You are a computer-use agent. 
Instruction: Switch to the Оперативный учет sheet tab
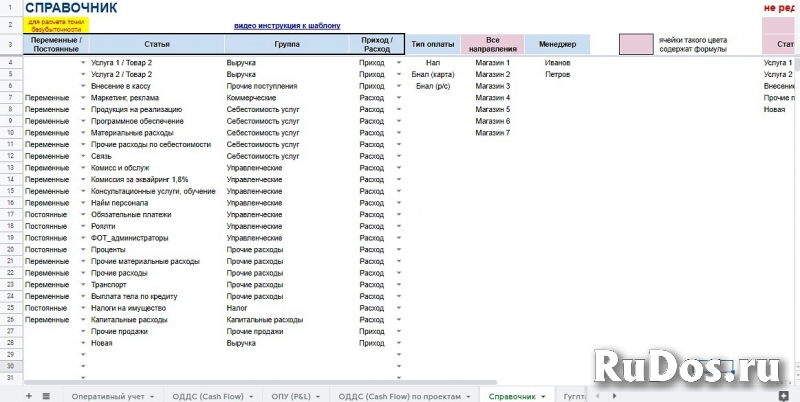tap(108, 396)
